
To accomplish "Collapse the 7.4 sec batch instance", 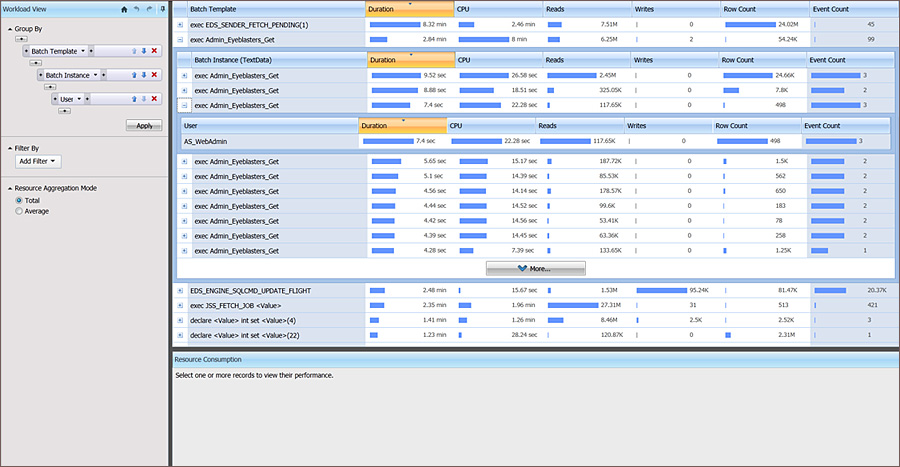I will click(184, 105).
